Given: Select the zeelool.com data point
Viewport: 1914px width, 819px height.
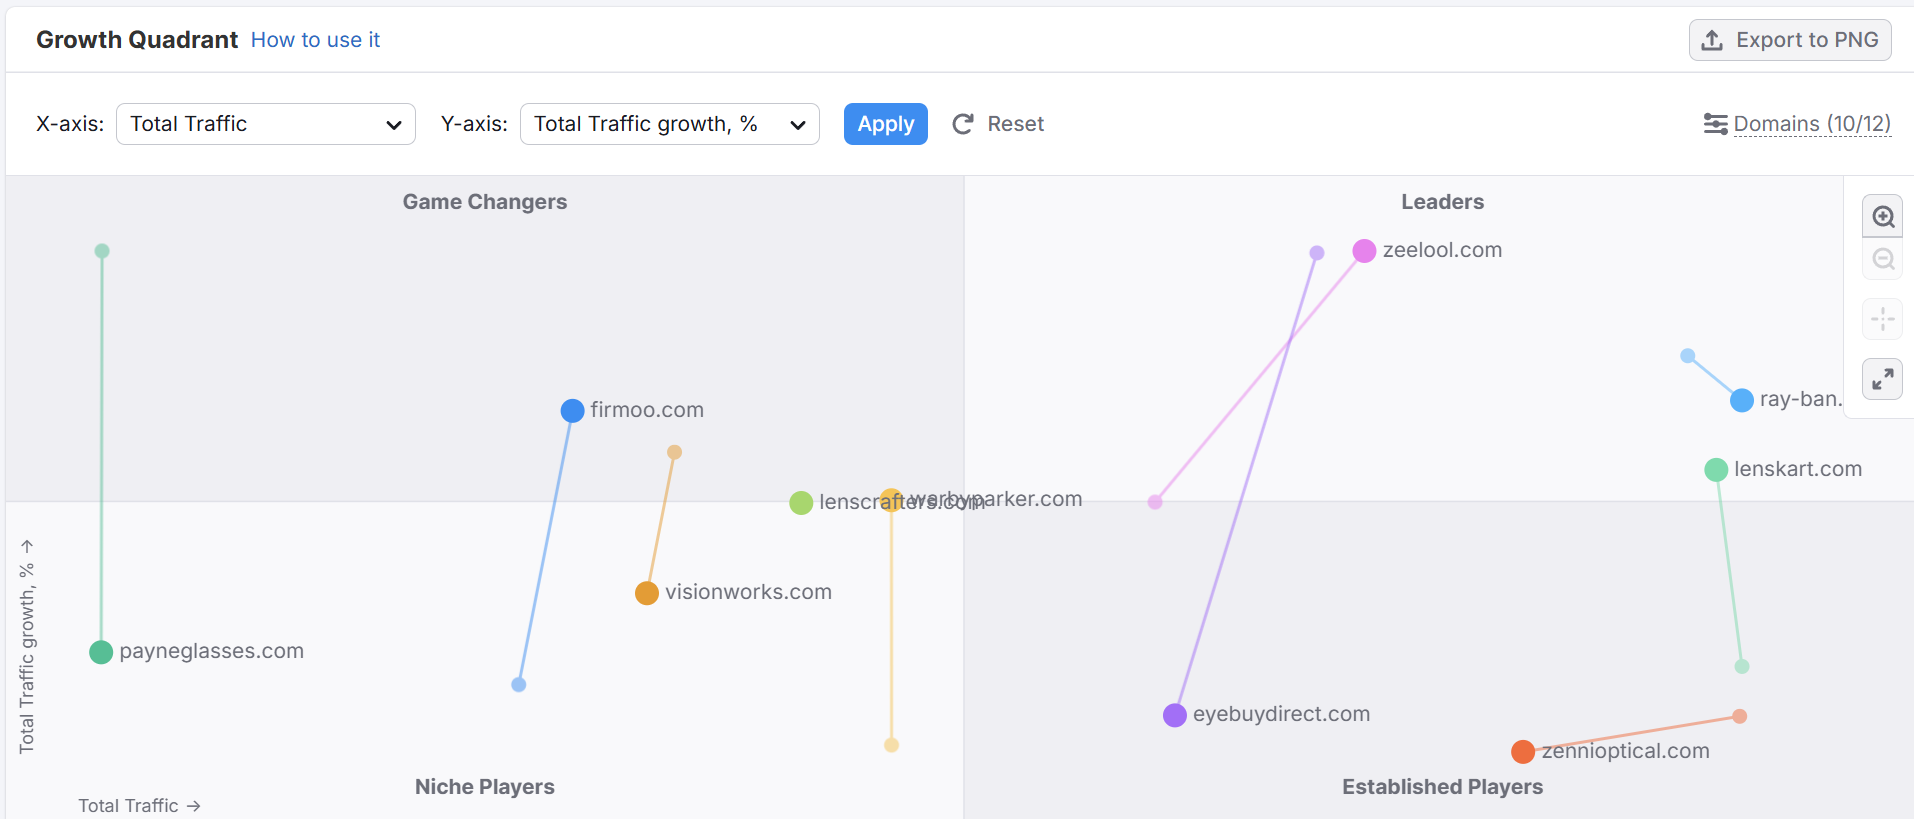Looking at the screenshot, I should (x=1364, y=251).
